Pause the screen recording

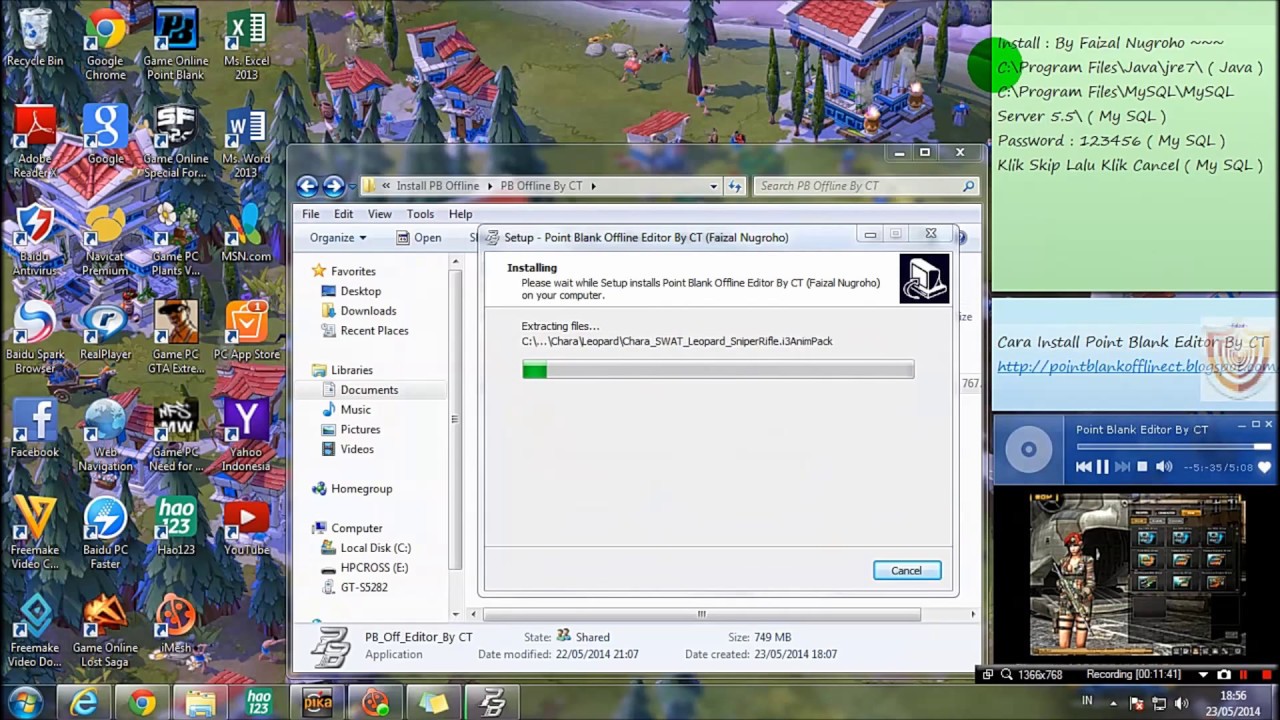pos(1245,675)
